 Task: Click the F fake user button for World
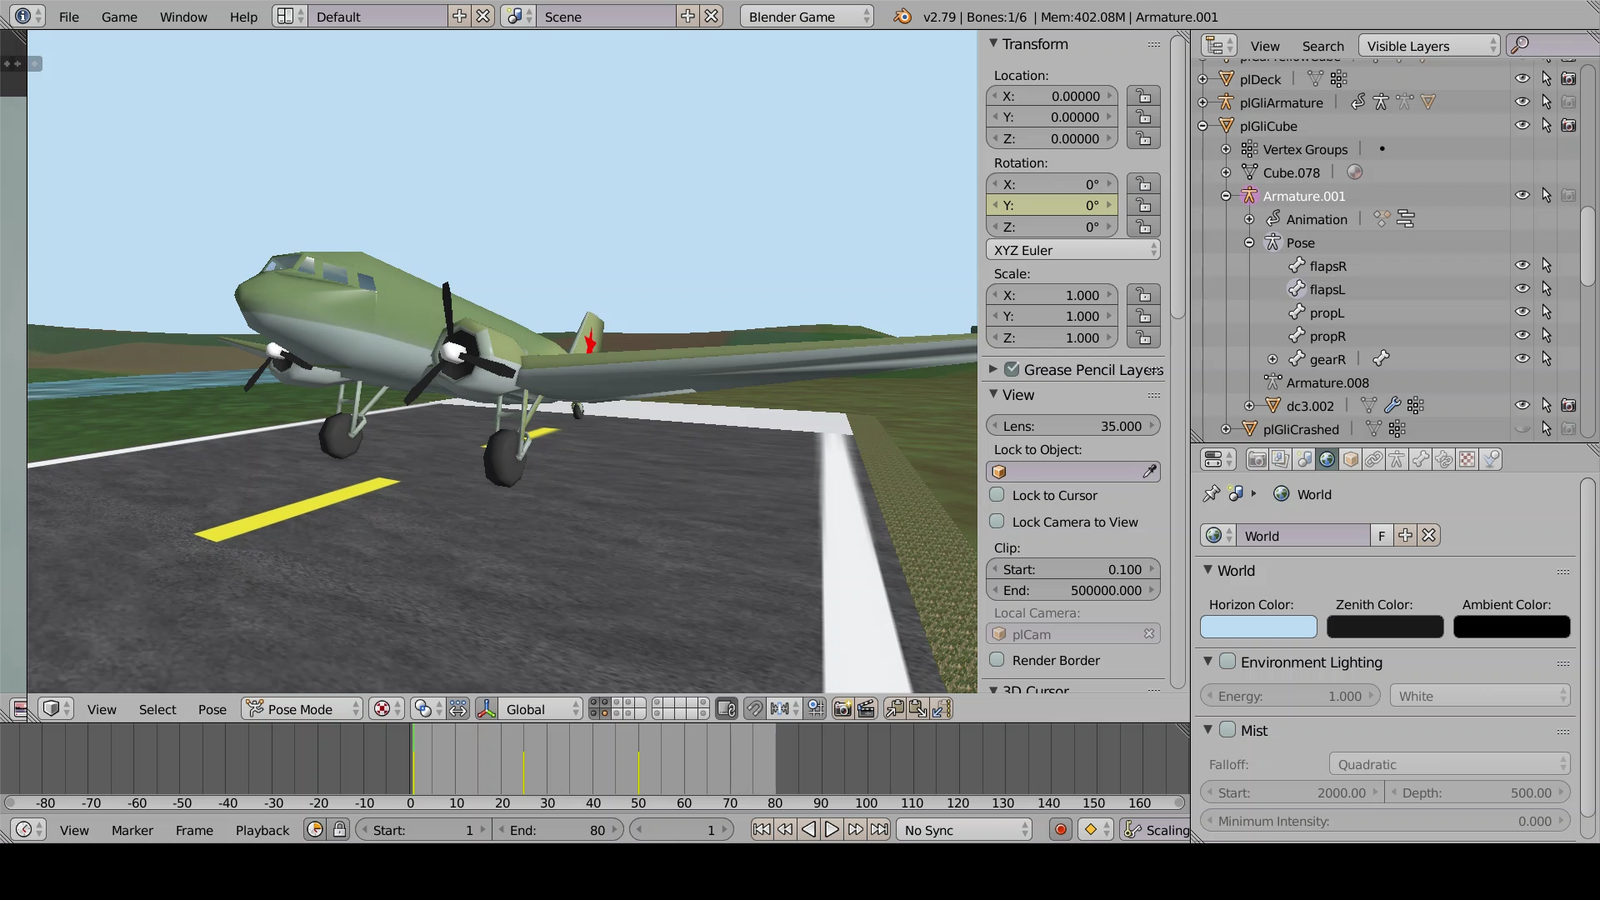coord(1381,535)
